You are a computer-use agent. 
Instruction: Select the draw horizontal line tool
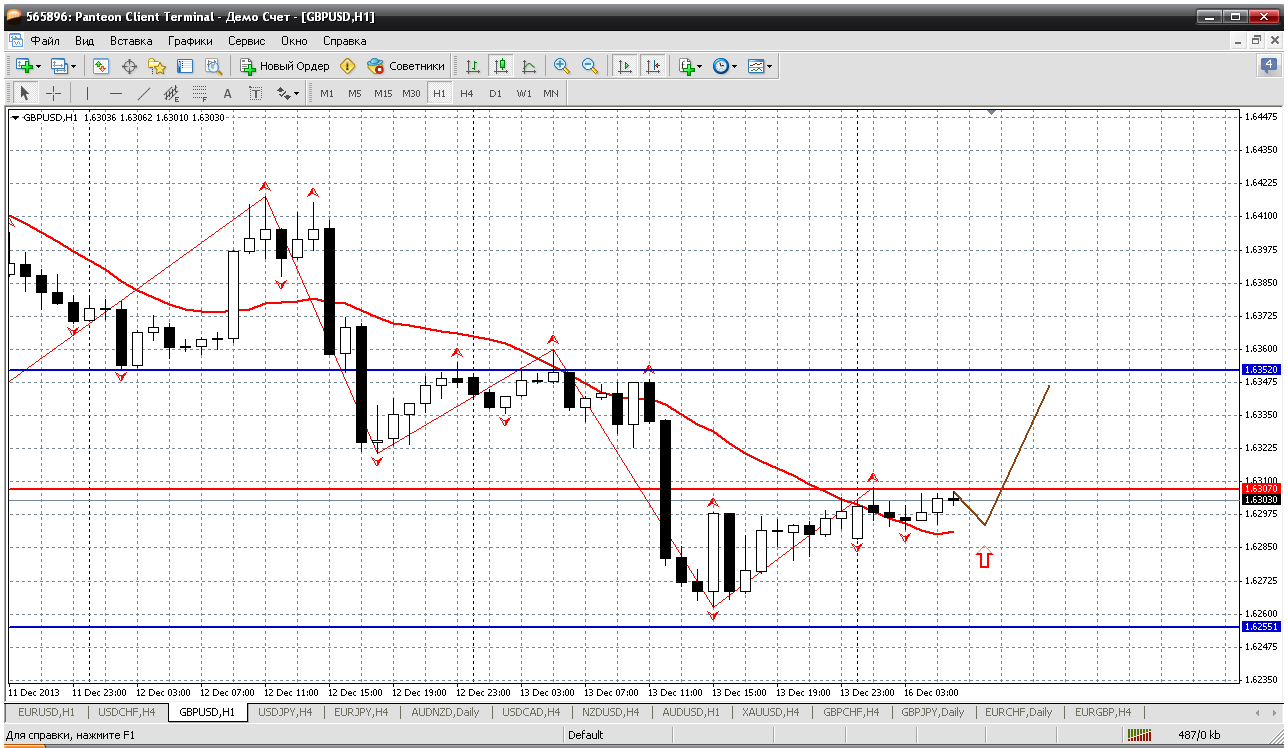[x=116, y=93]
